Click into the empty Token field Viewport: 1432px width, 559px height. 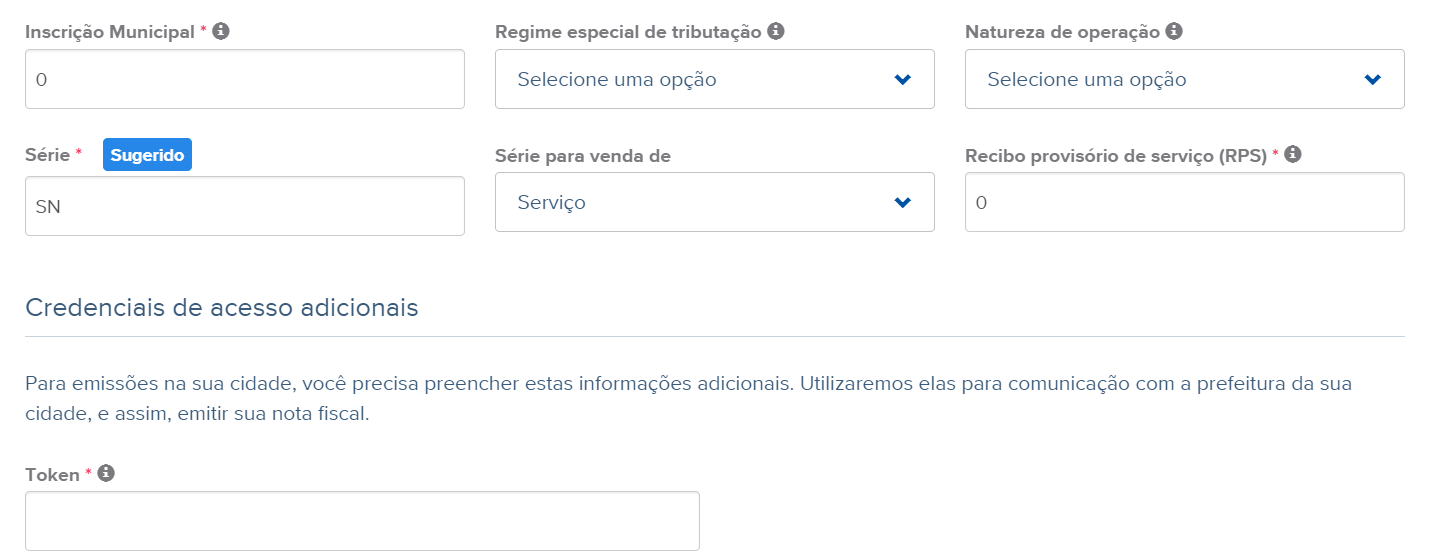click(362, 521)
